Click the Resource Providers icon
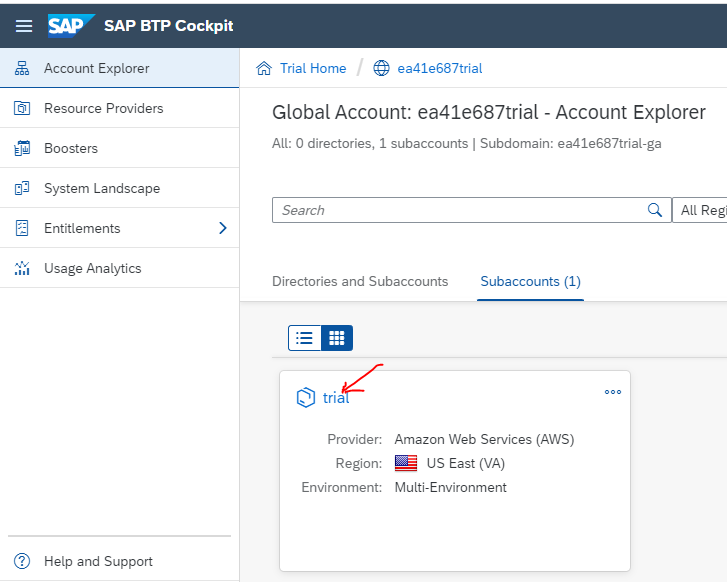 click(22, 108)
